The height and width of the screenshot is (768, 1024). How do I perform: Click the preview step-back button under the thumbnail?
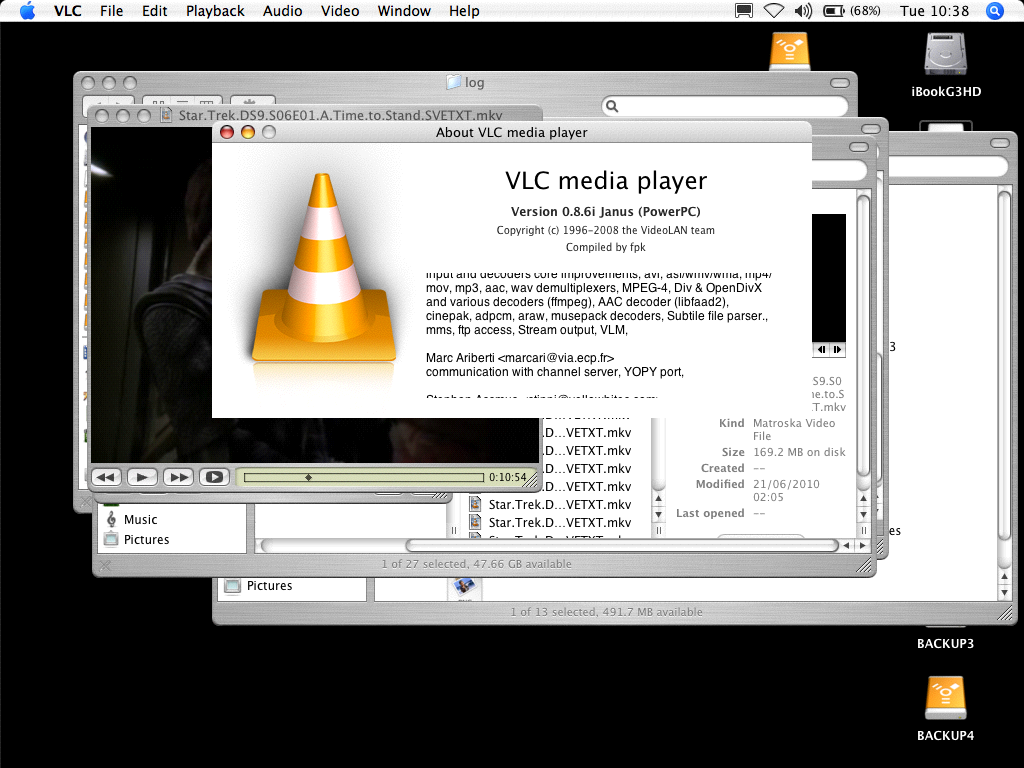pos(821,349)
